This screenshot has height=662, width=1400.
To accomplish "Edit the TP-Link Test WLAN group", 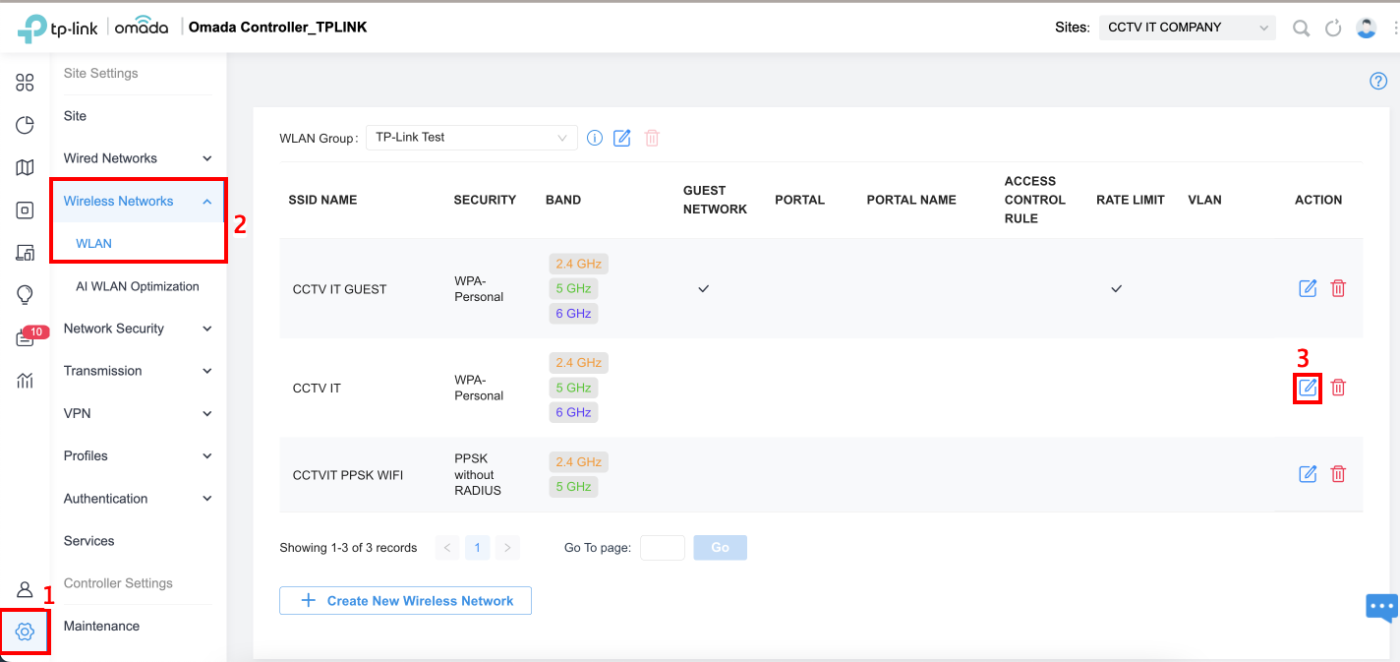I will (x=622, y=138).
